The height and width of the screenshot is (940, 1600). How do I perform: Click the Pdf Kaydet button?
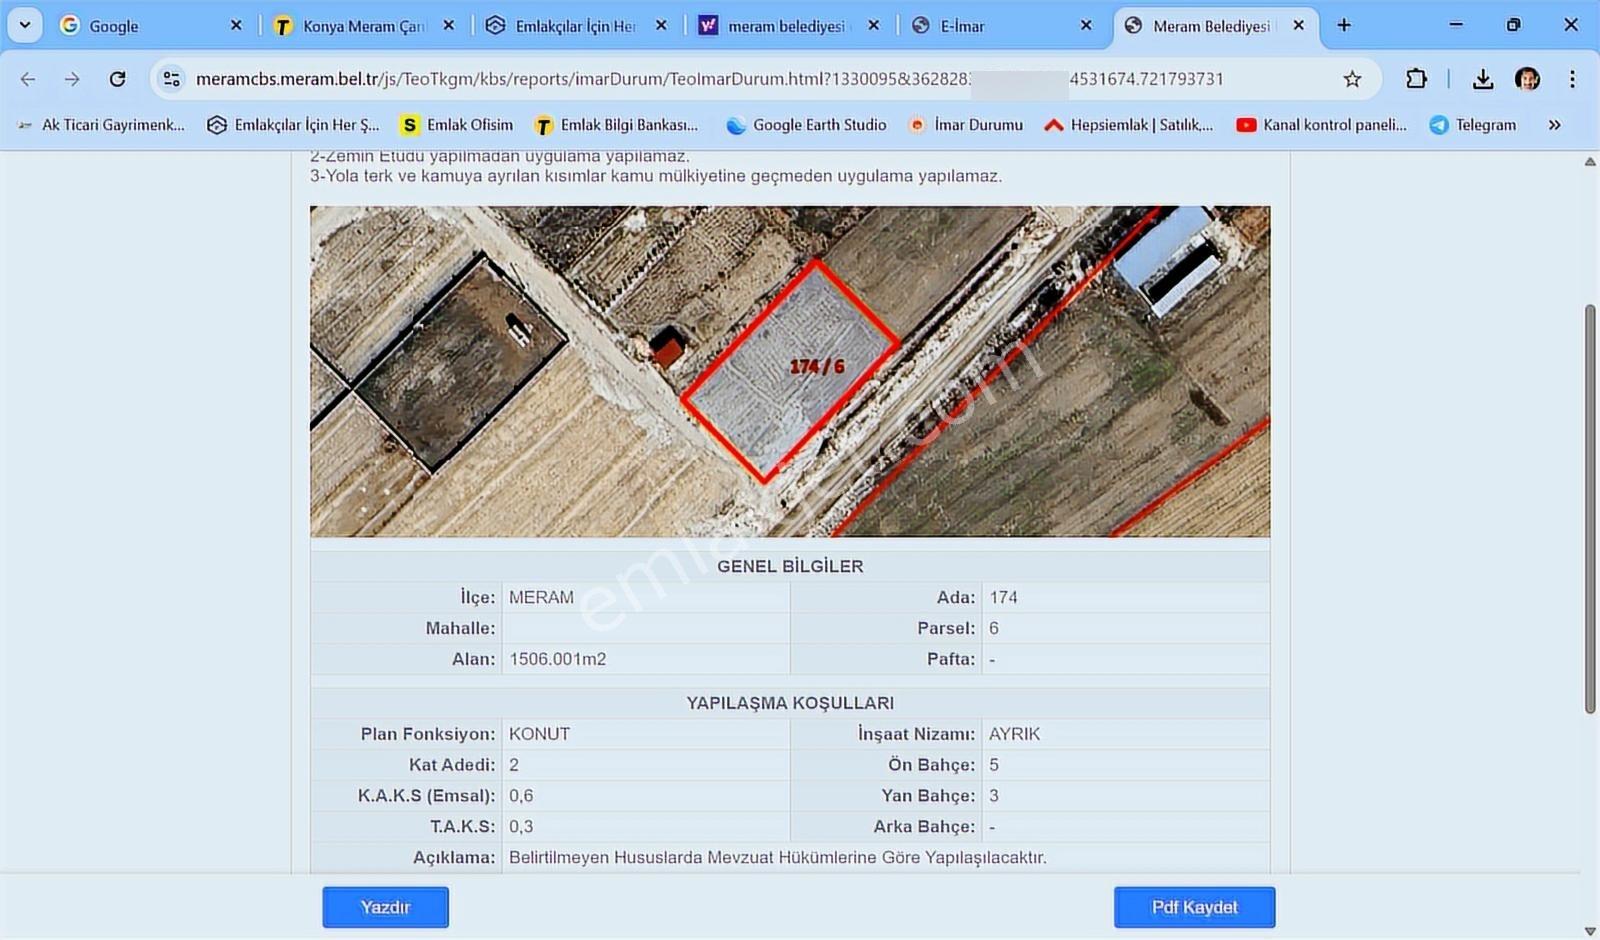click(1194, 907)
